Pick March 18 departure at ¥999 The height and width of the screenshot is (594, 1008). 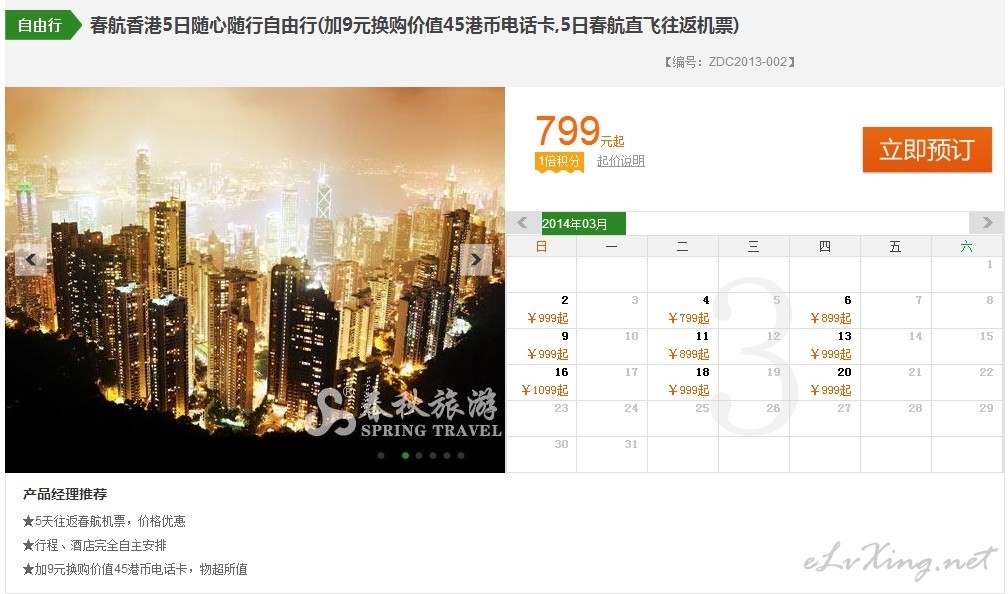point(683,382)
